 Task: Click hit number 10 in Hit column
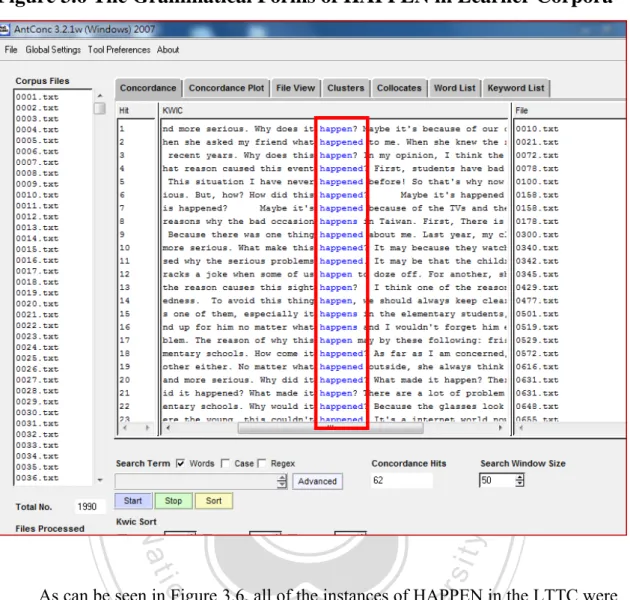tap(125, 248)
